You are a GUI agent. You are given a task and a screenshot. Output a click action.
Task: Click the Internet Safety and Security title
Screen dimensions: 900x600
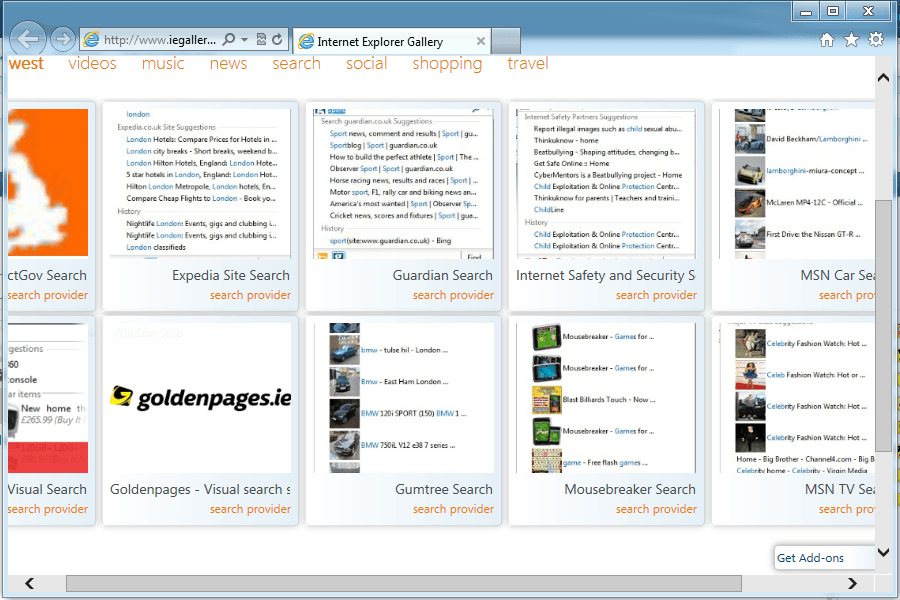pos(606,276)
